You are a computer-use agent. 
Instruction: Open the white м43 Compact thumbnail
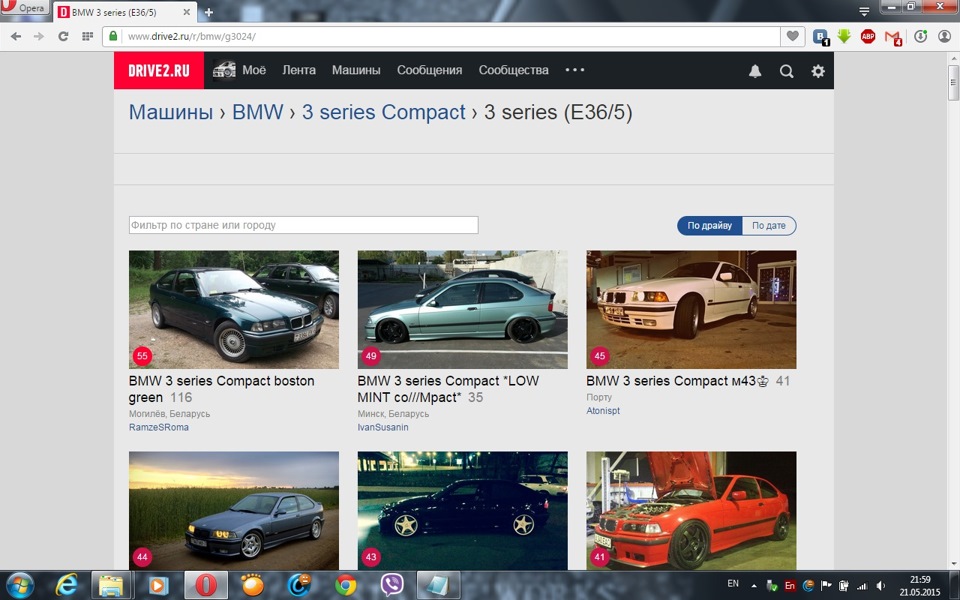coord(691,309)
